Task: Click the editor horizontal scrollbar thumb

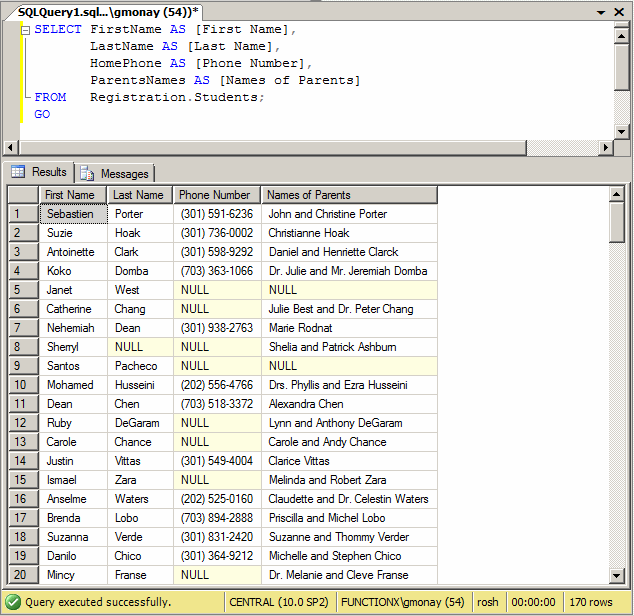Action: pos(273,147)
